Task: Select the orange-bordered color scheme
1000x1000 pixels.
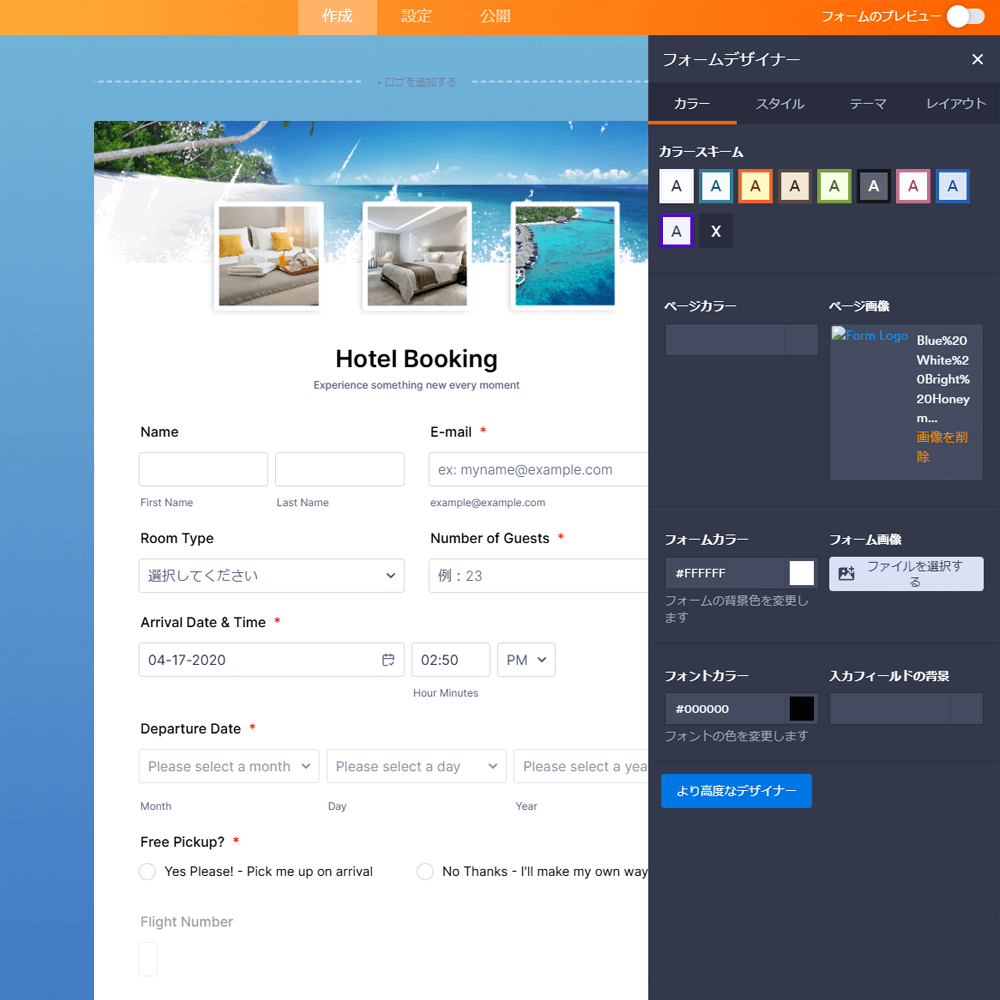Action: click(755, 186)
